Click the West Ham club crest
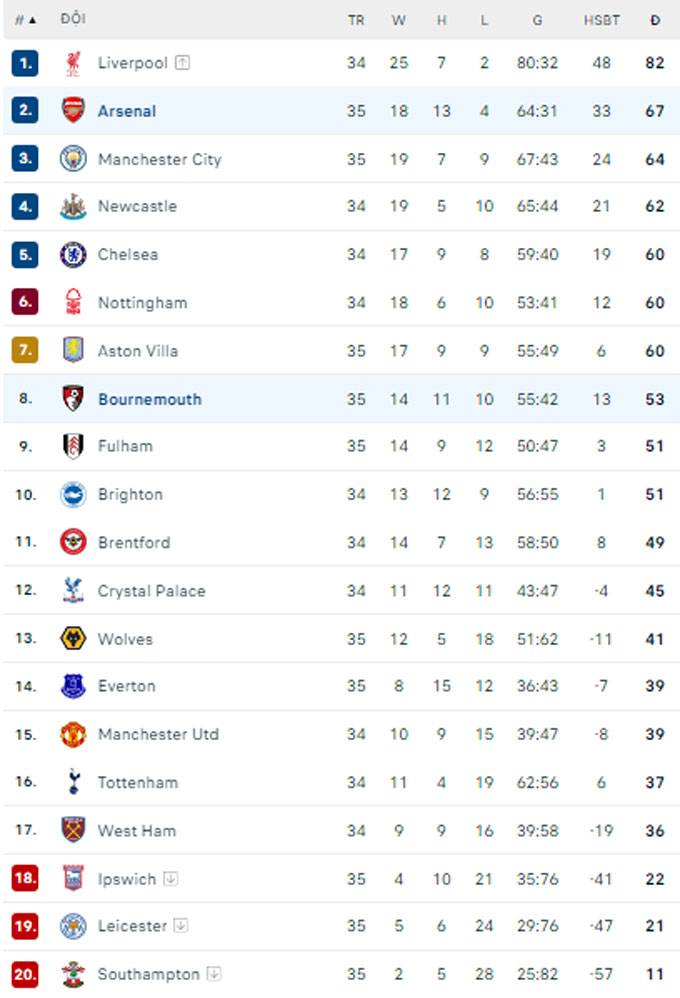 (x=73, y=831)
